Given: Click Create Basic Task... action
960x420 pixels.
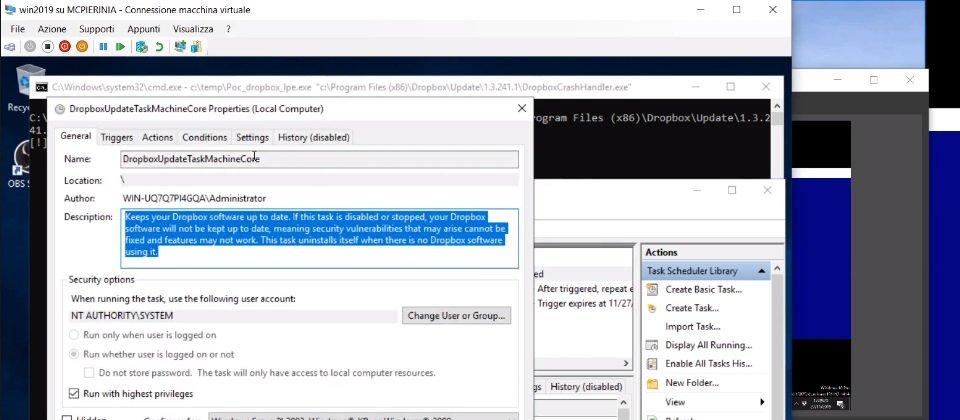Looking at the screenshot, I should coord(703,290).
